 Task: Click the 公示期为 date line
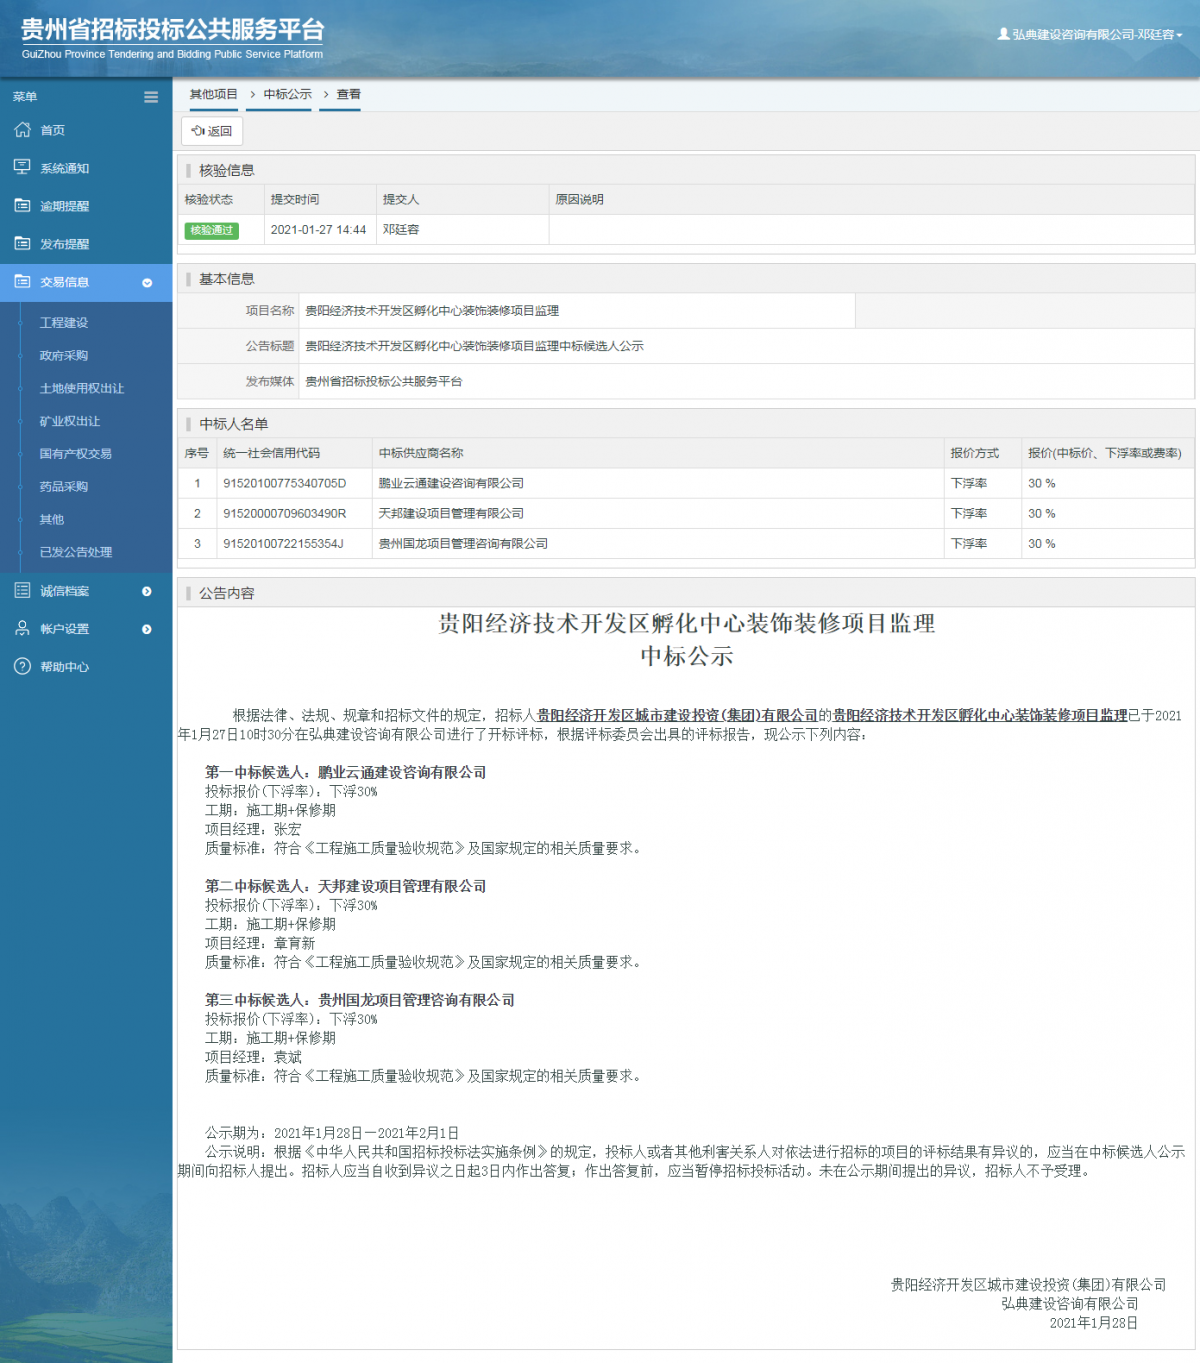pyautogui.click(x=332, y=1133)
